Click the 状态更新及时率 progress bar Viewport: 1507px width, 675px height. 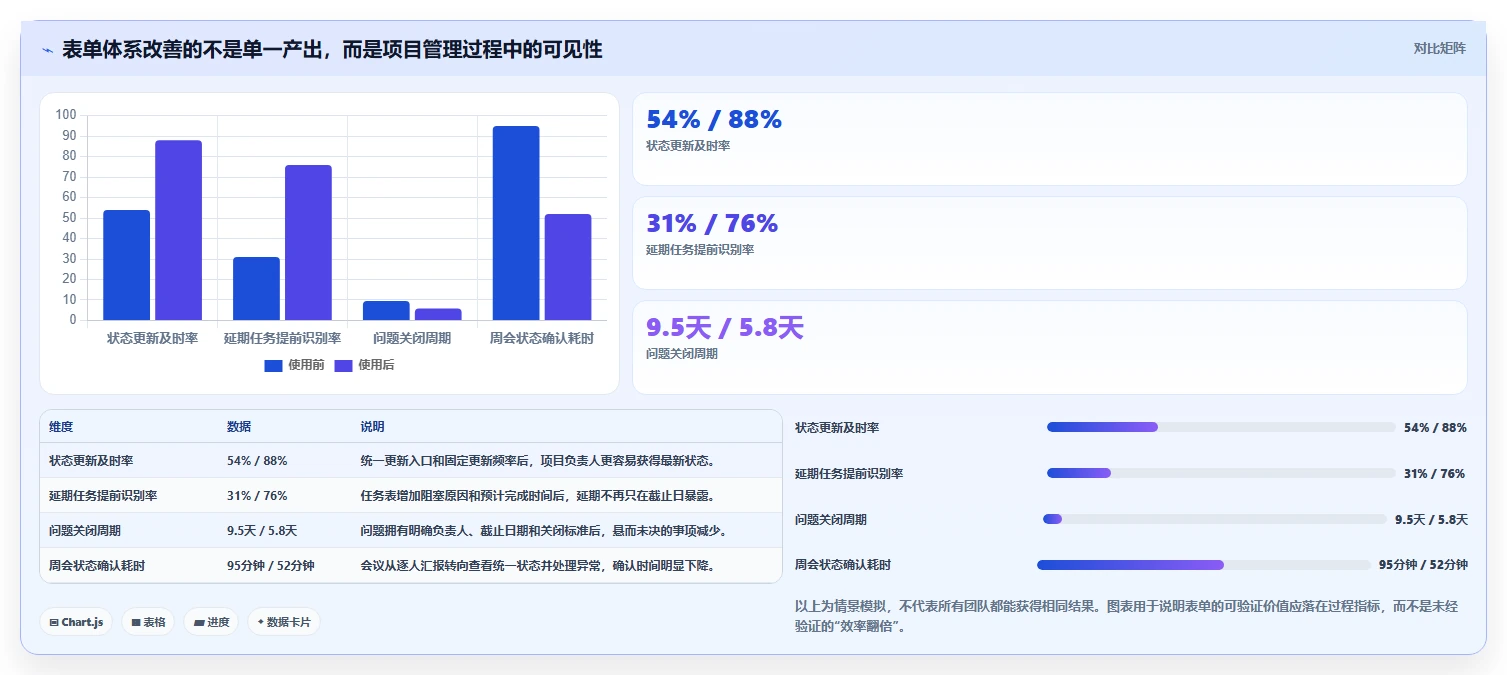coord(1221,427)
